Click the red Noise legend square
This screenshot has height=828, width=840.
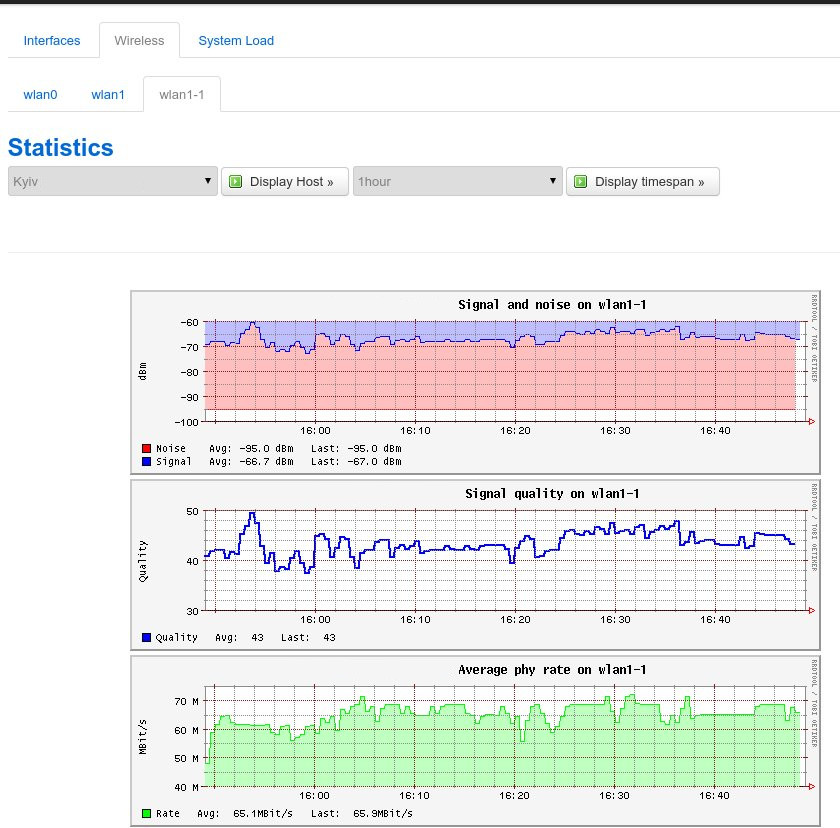pos(145,448)
